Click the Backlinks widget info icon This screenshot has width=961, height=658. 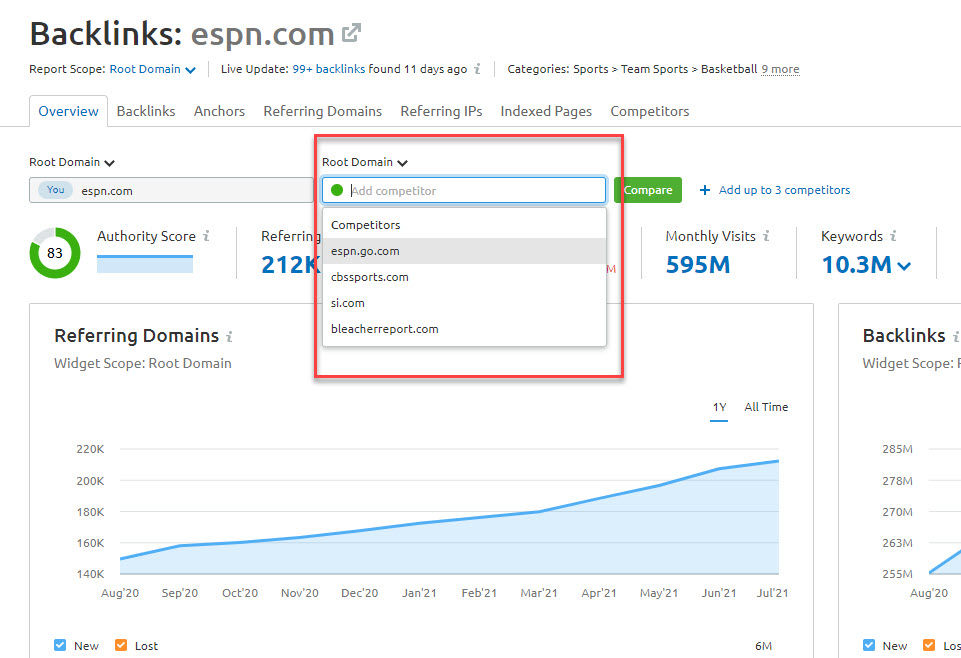(955, 336)
